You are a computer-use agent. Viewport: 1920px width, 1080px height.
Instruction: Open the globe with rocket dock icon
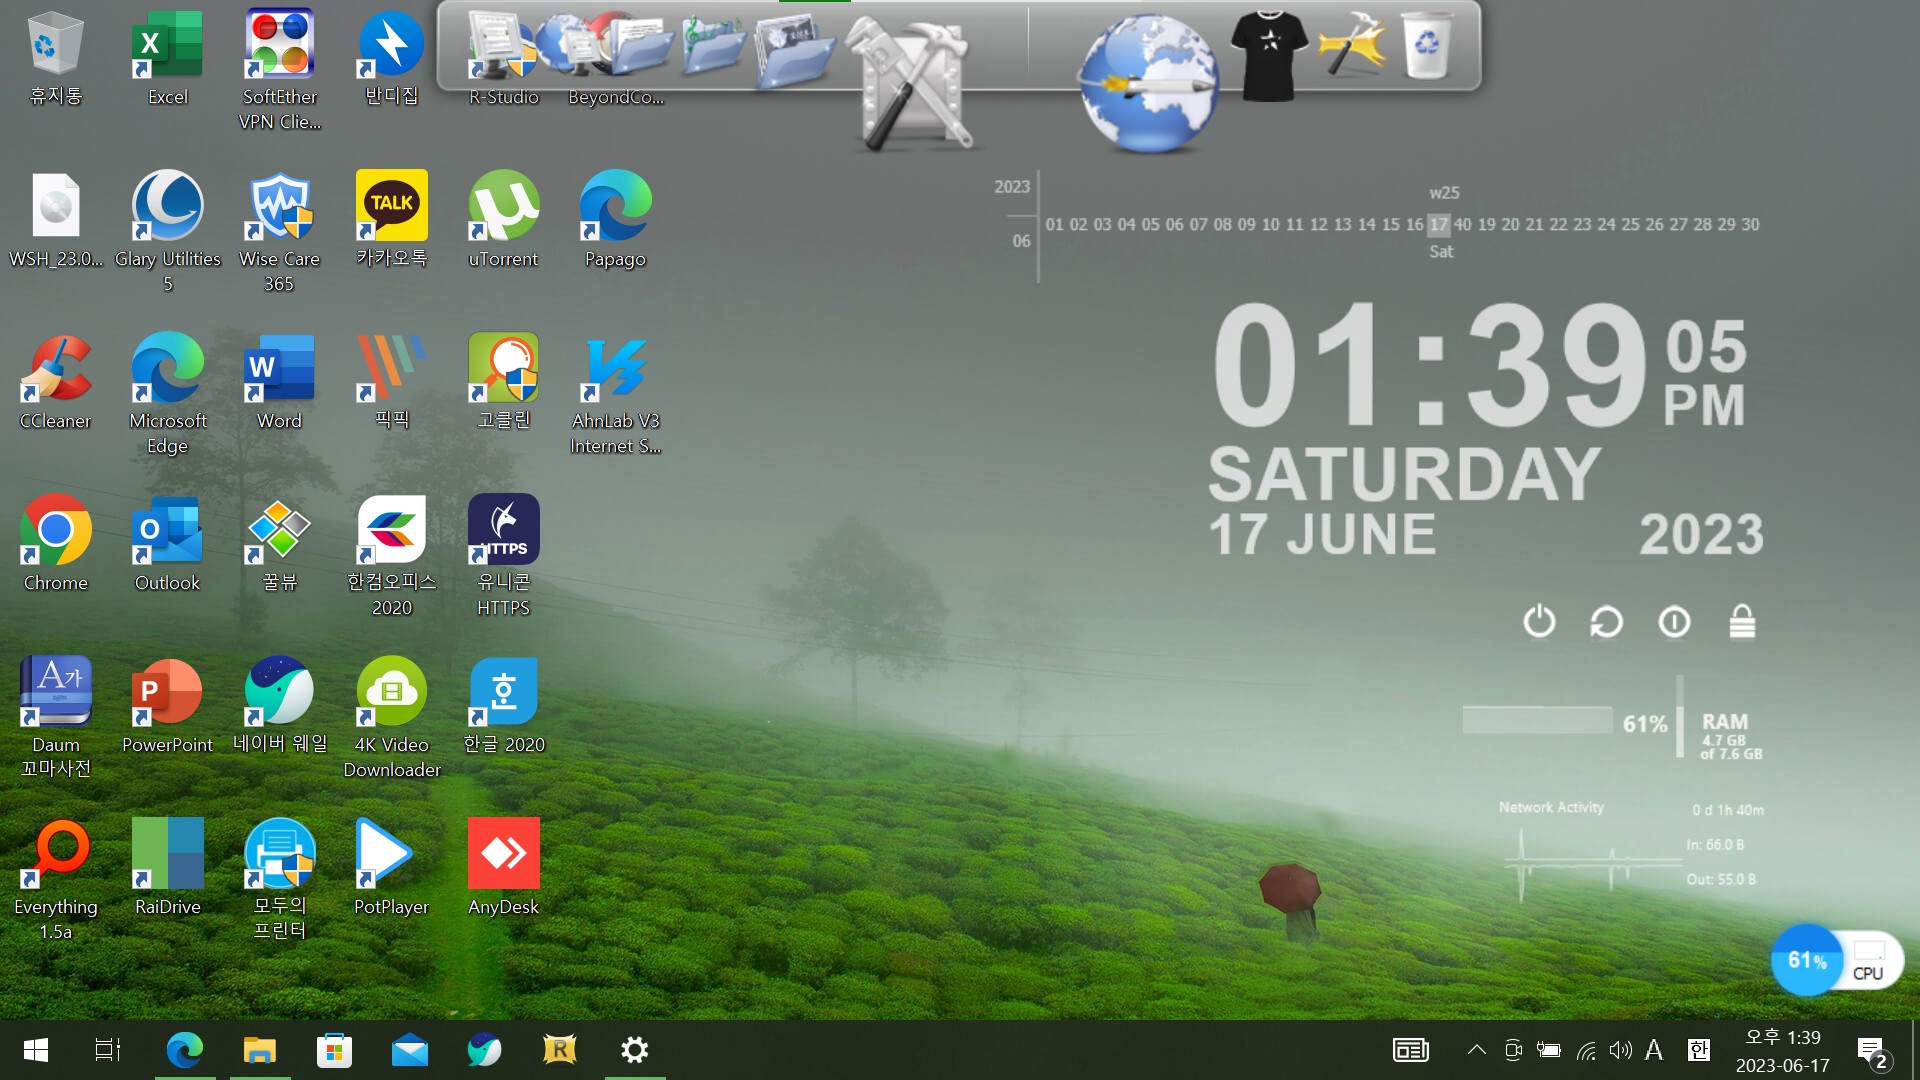[1147, 83]
